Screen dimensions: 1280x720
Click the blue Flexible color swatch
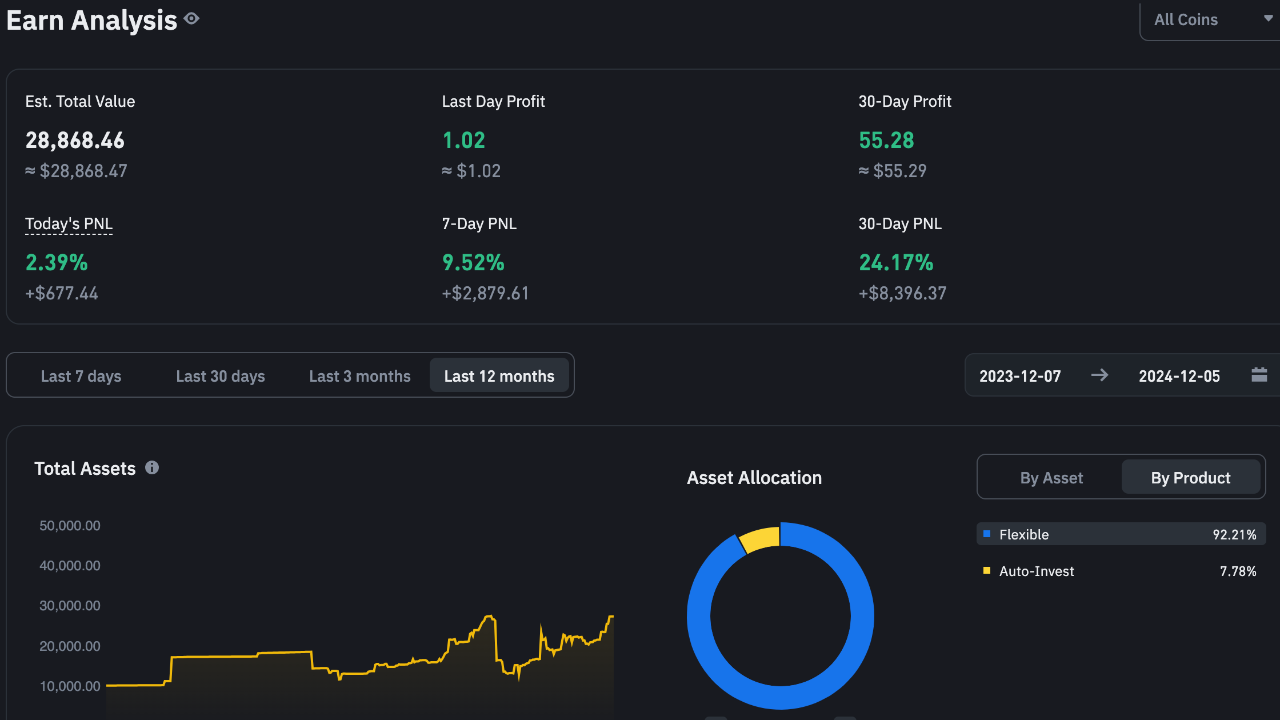986,534
